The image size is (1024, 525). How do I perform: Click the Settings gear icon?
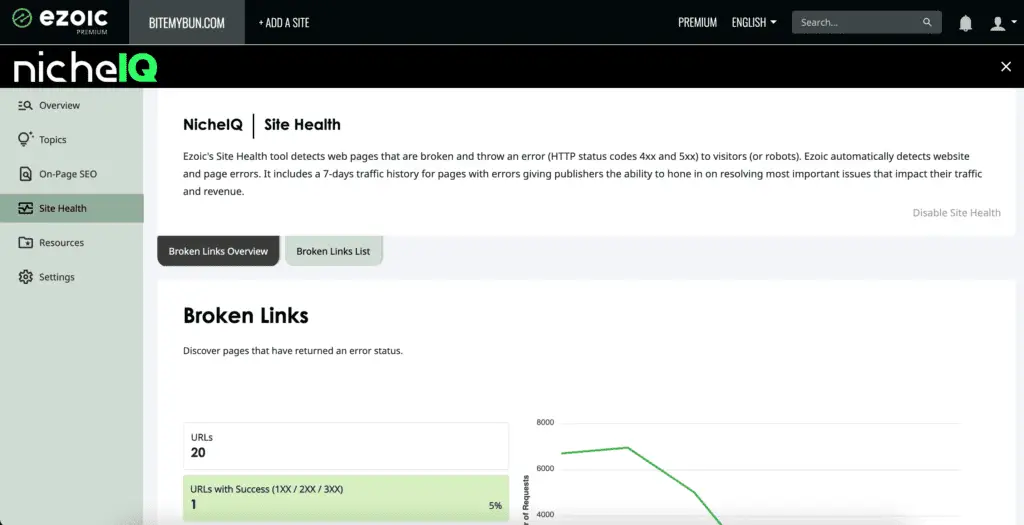tap(25, 277)
